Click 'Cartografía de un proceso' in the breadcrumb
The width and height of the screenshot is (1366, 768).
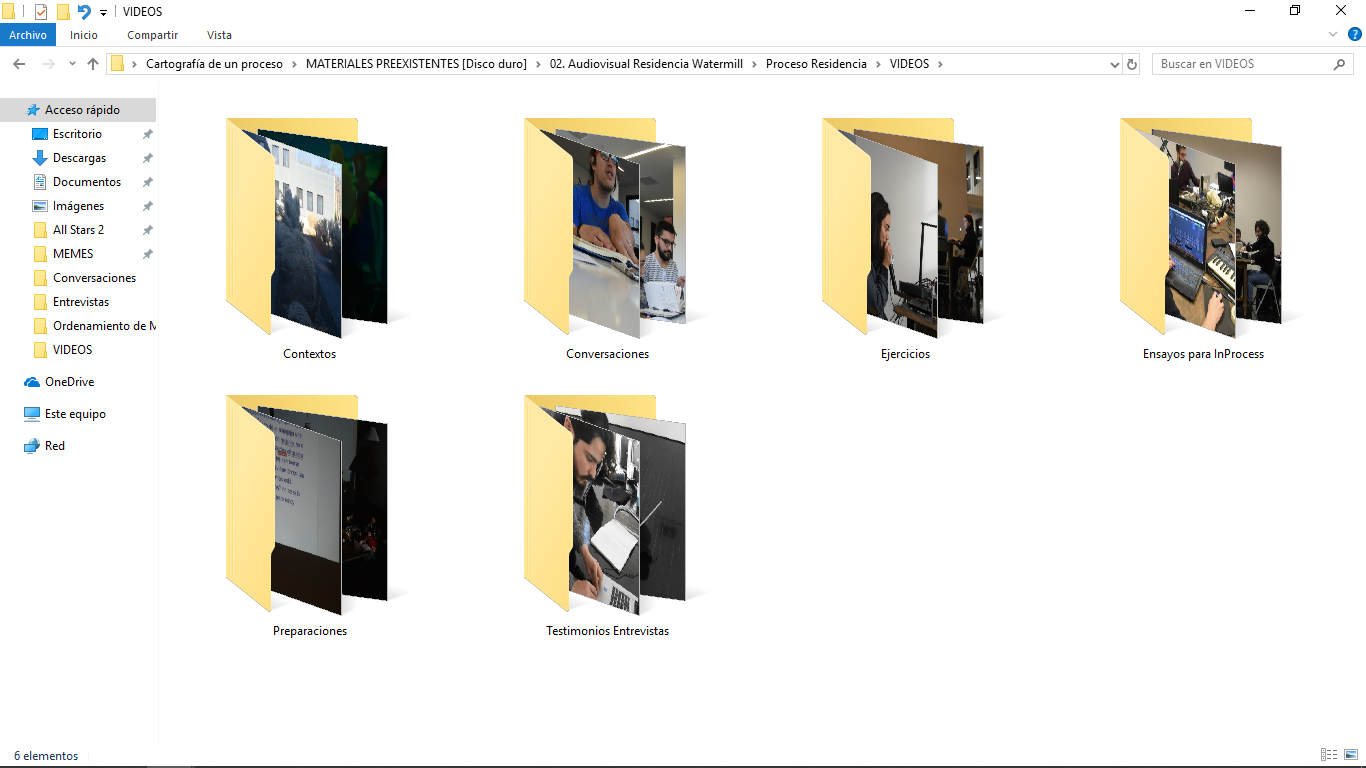click(214, 64)
